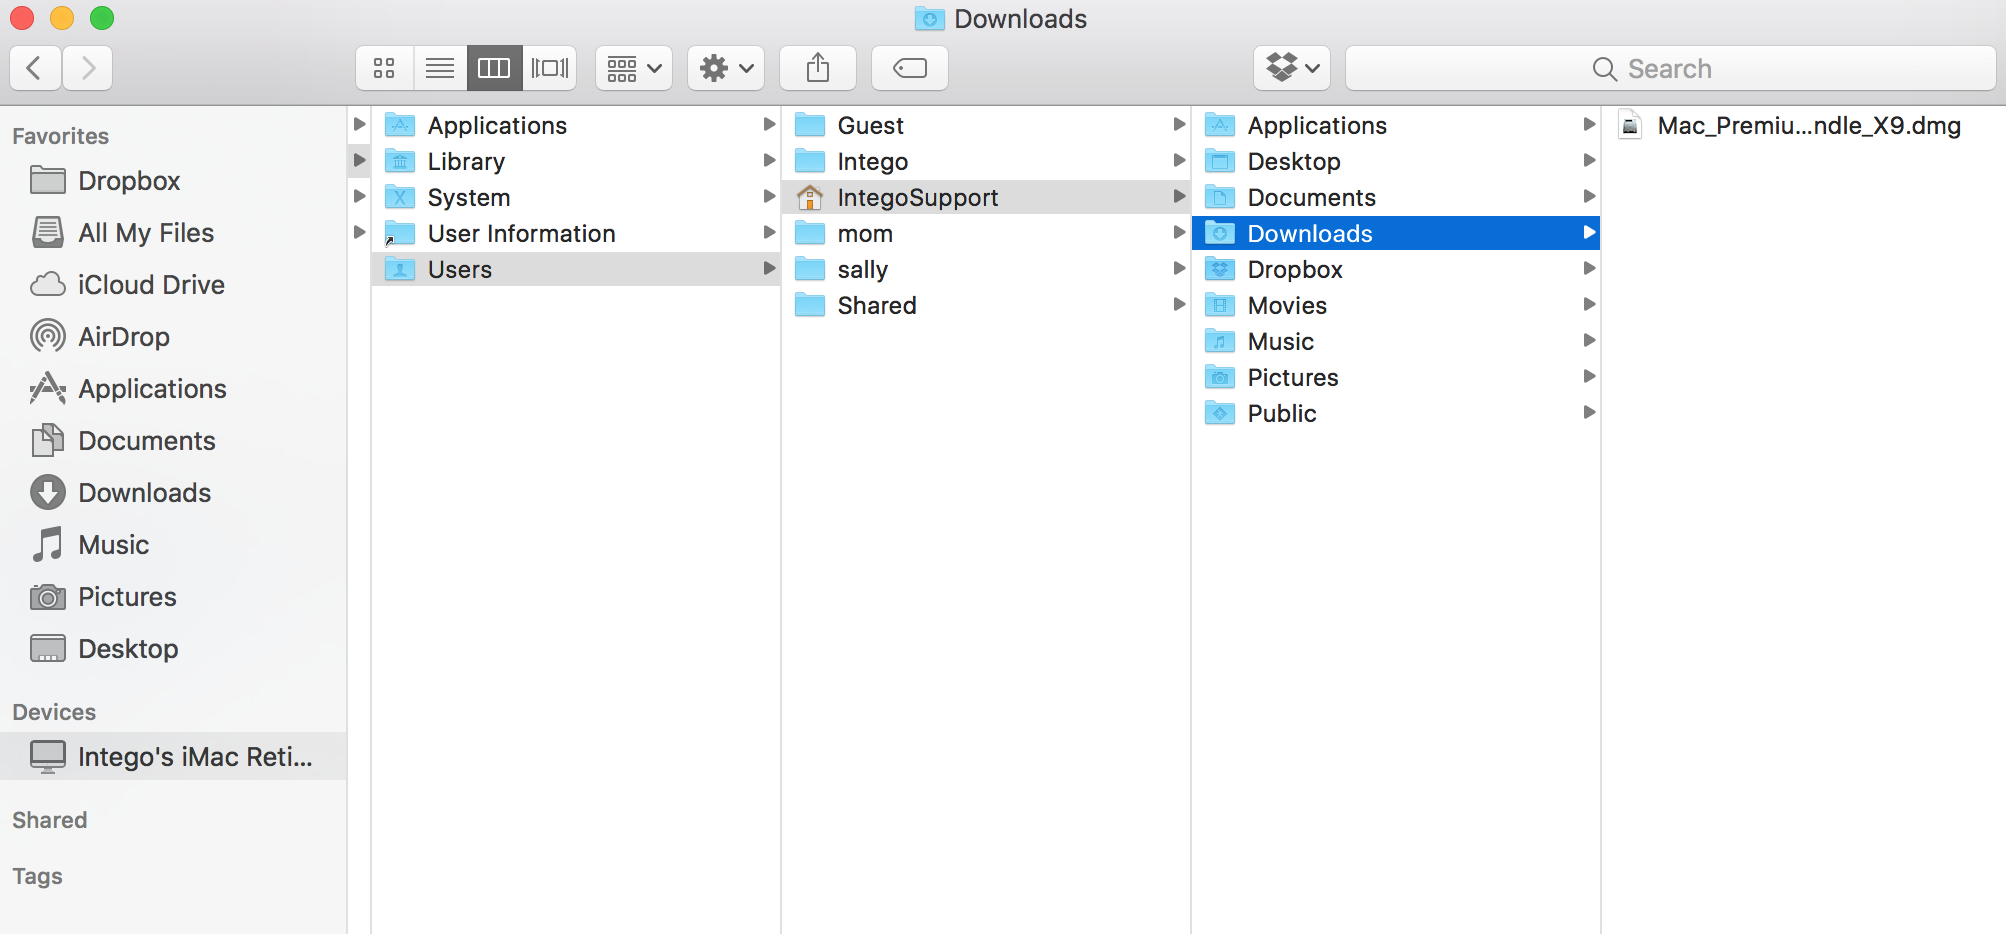Select the Users folder
The image size is (2006, 934).
point(575,269)
